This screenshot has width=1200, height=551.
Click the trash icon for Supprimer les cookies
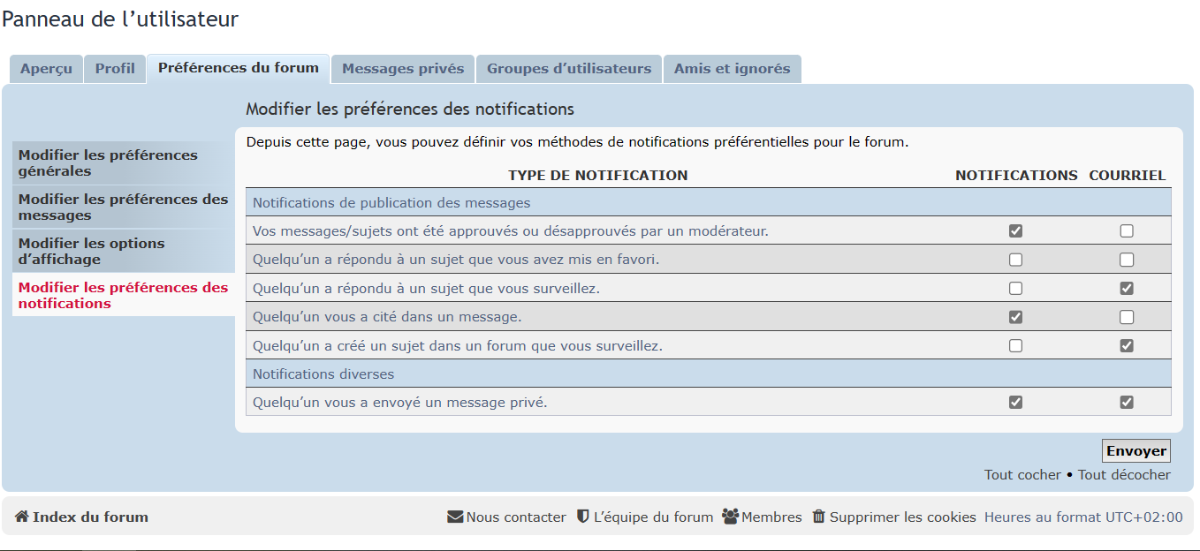click(819, 517)
